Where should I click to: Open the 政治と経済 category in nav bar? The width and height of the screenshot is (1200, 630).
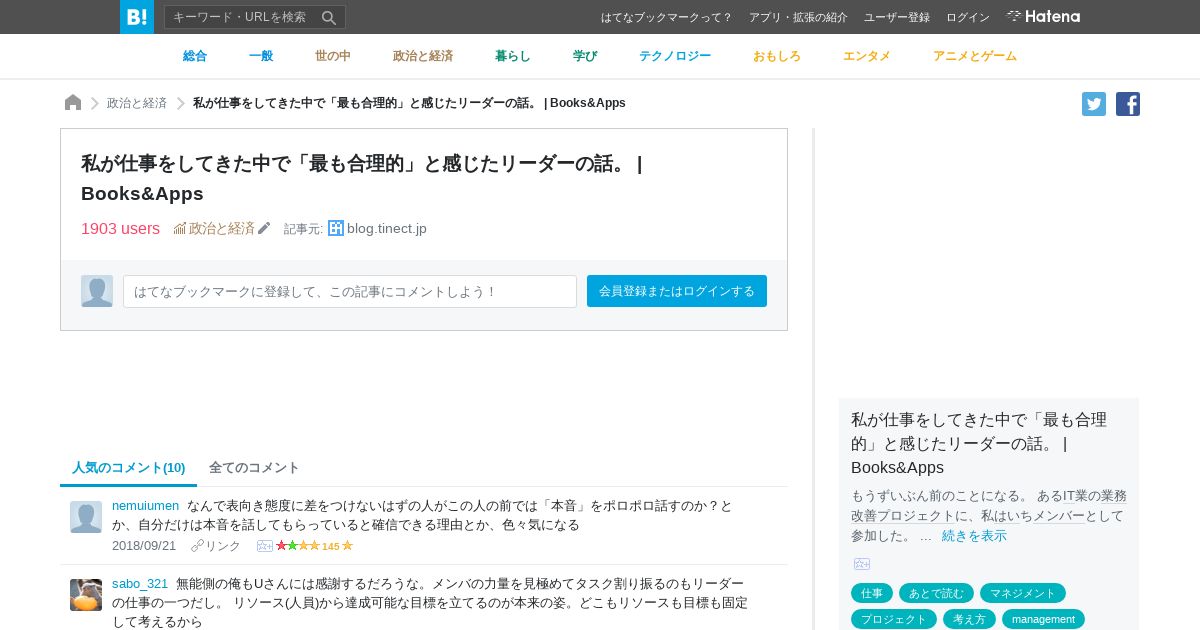(423, 56)
